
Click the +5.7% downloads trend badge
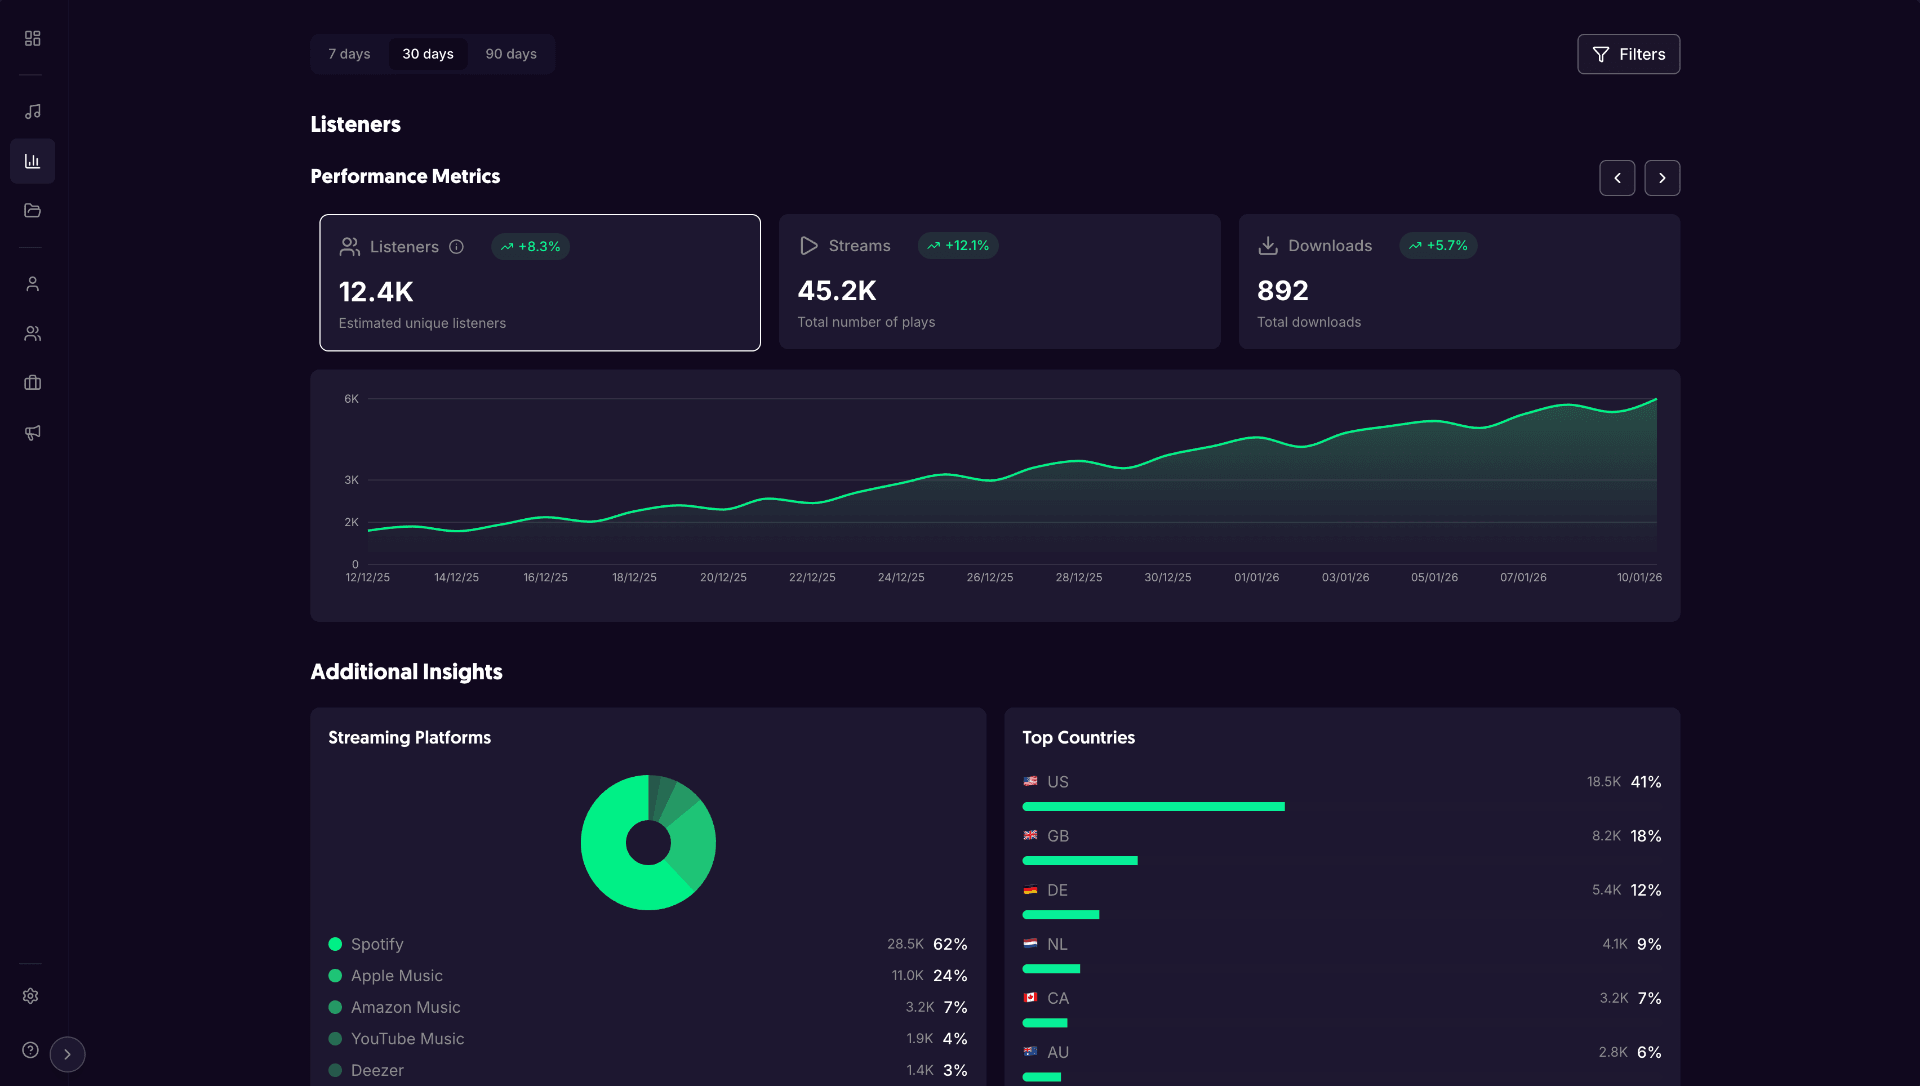(1438, 246)
